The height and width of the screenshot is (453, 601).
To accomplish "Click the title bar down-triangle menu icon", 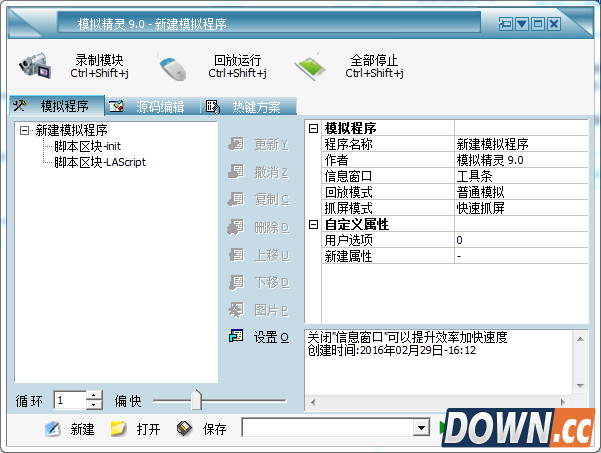I will [522, 24].
